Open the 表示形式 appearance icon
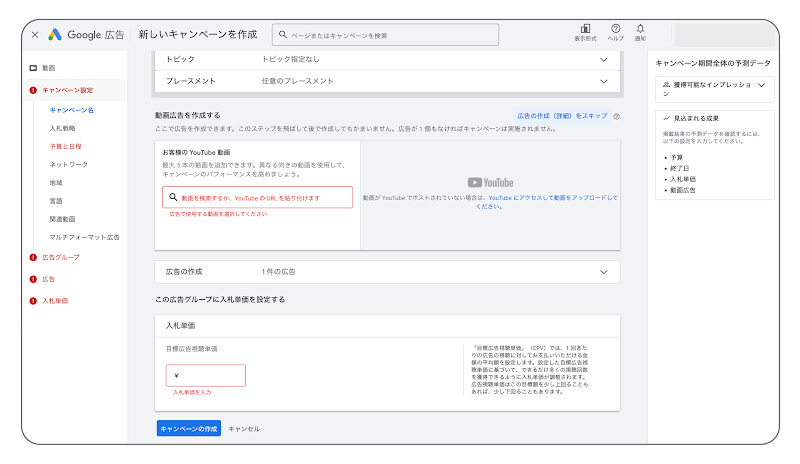 [585, 29]
